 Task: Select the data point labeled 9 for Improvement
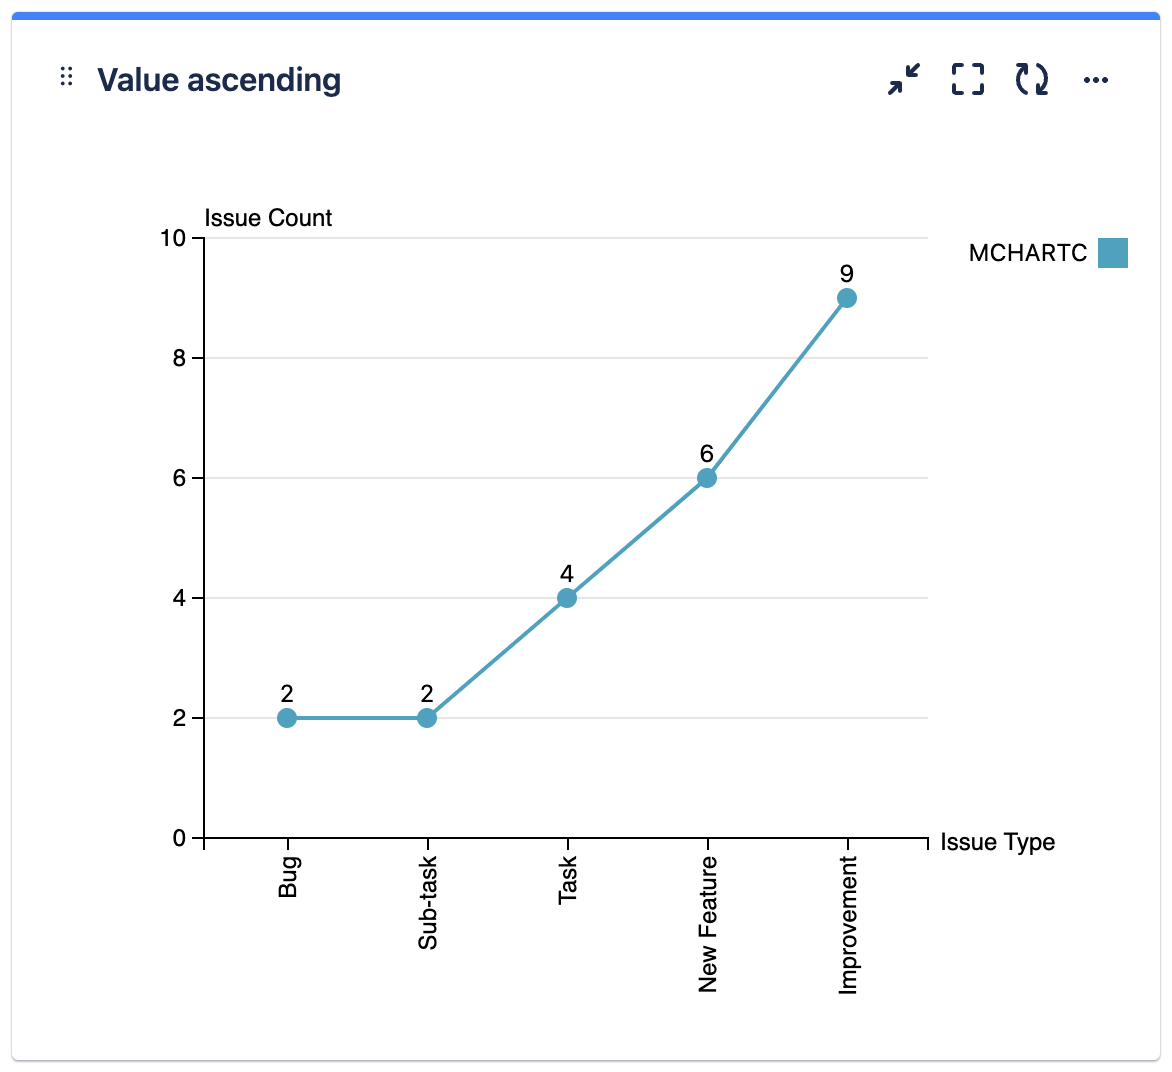click(847, 297)
